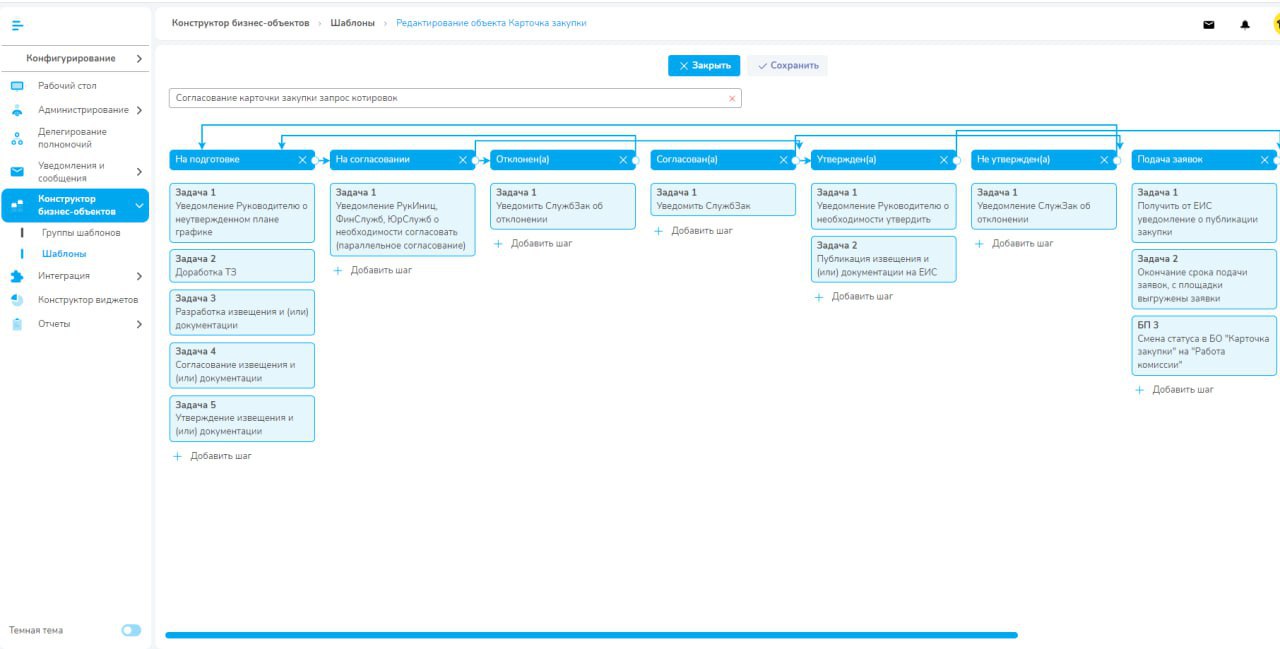Click Добавить шаг under Согласован(а) column
Image resolution: width=1280 pixels, height=649 pixels.
tap(696, 230)
